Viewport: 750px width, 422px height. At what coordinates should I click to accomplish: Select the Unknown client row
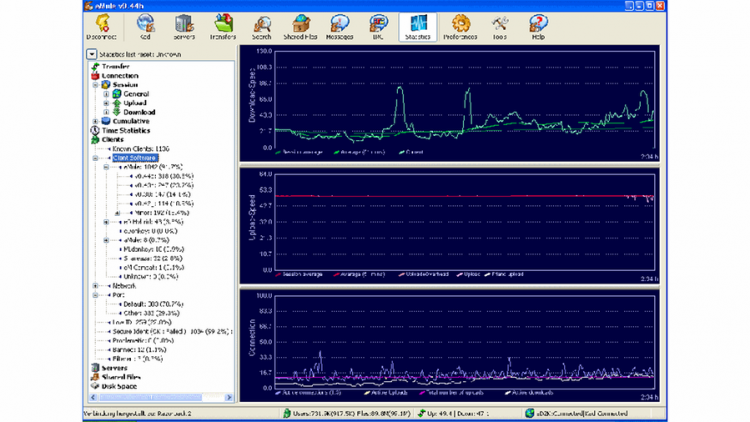click(x=151, y=277)
